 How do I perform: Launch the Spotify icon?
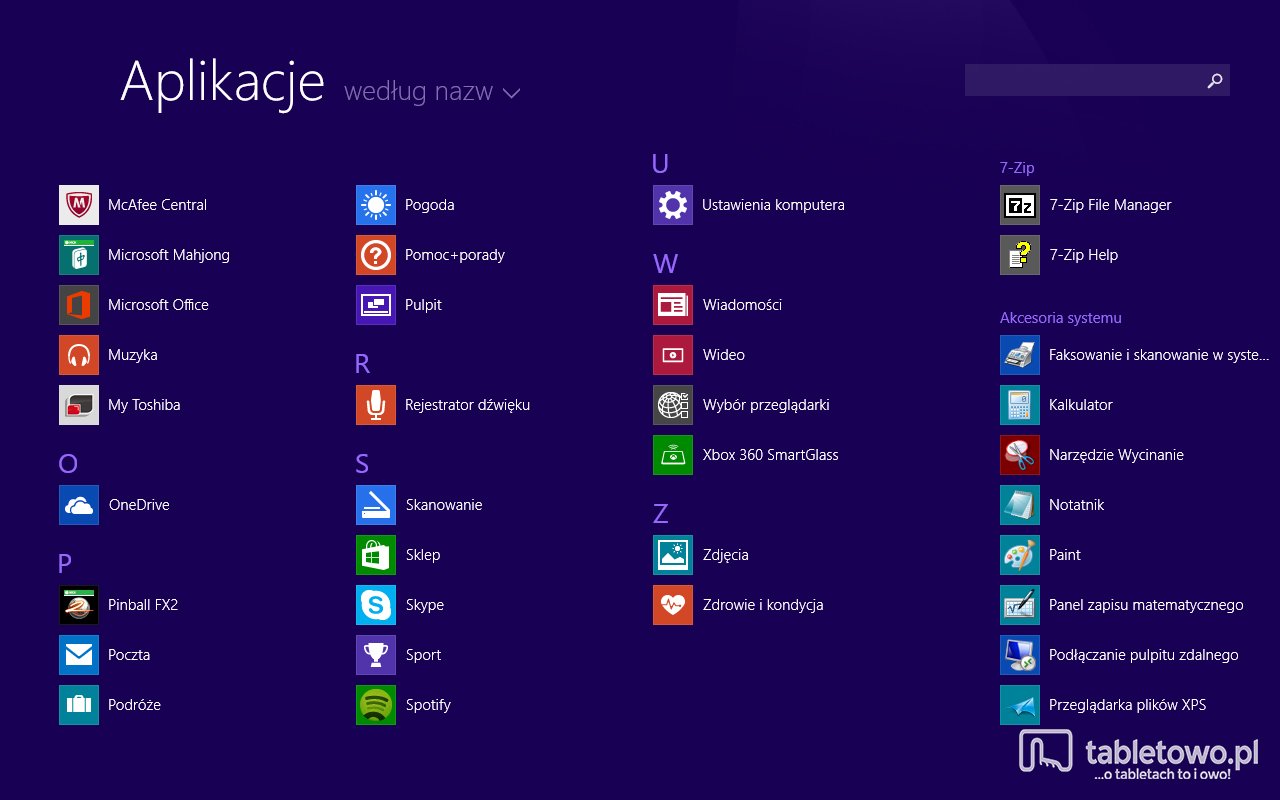[376, 705]
